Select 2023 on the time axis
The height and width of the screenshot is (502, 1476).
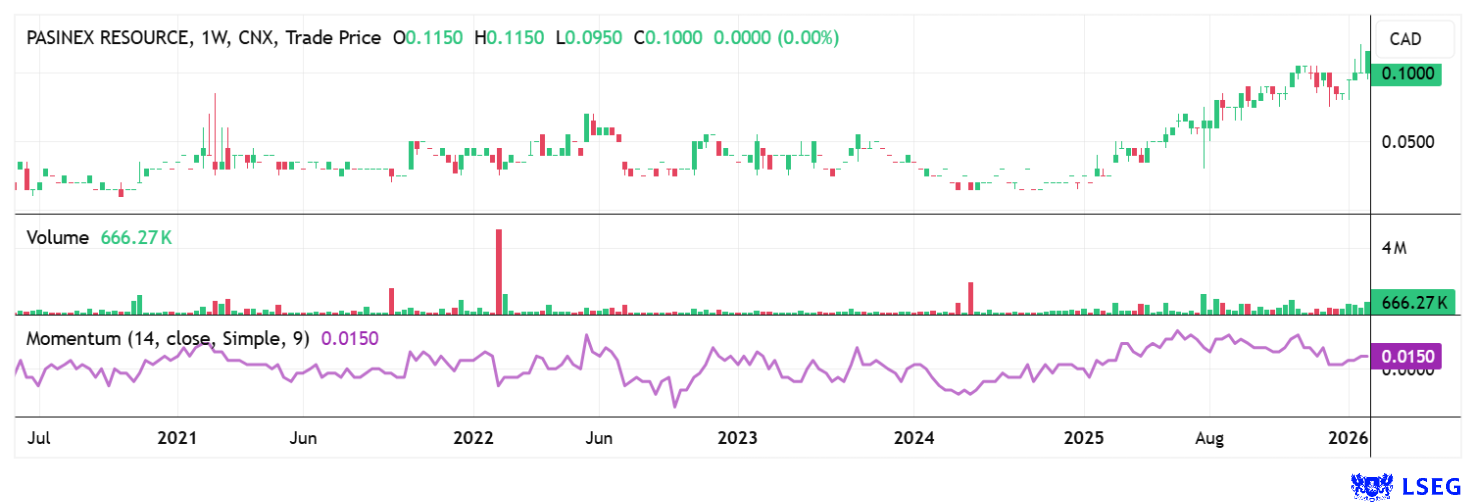738,438
